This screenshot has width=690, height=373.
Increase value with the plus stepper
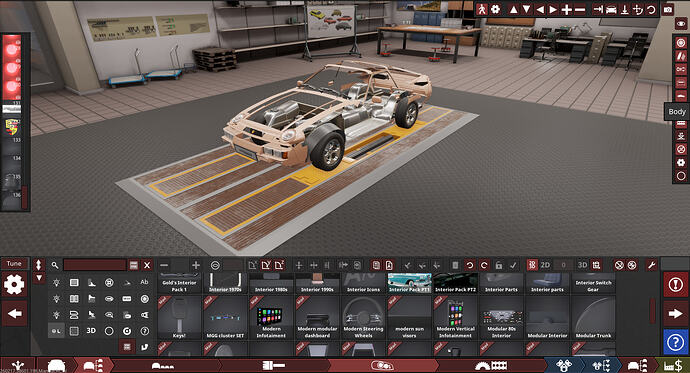coord(196,265)
